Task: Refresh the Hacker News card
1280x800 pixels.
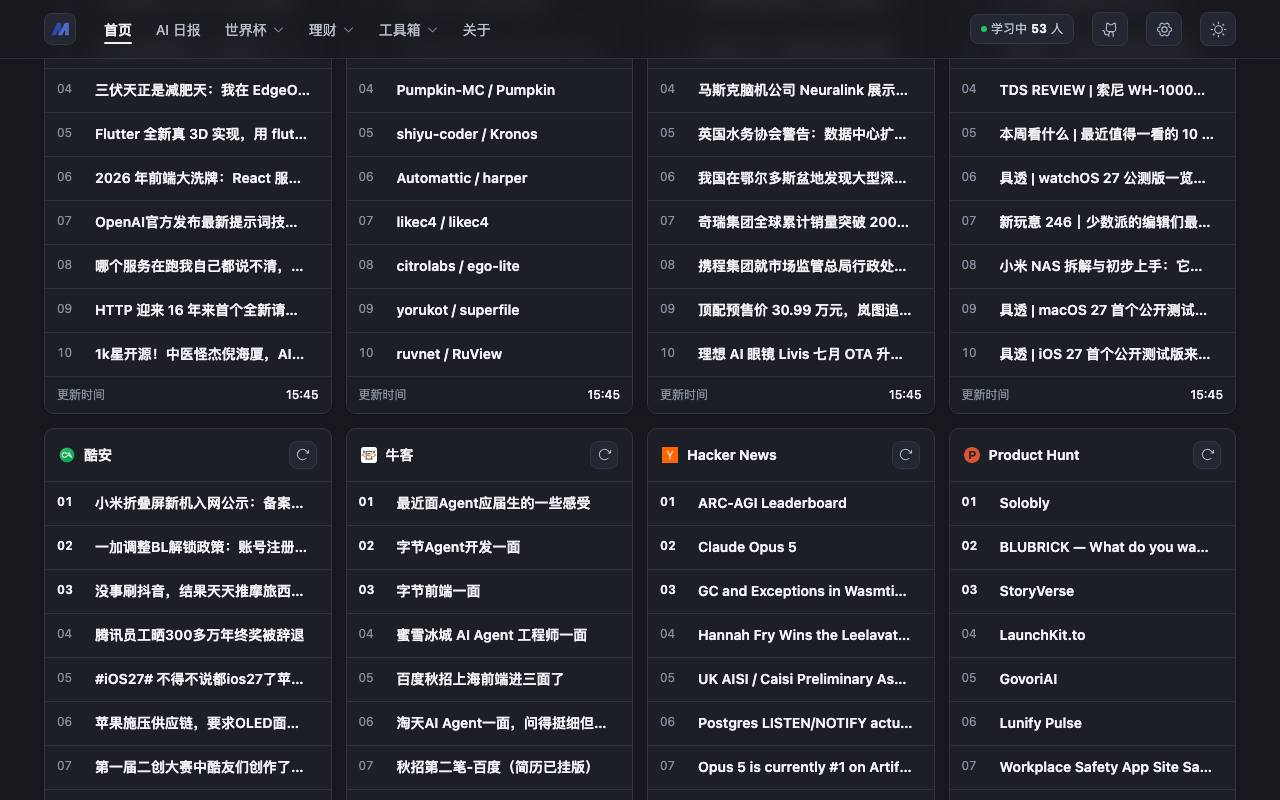Action: (x=906, y=455)
